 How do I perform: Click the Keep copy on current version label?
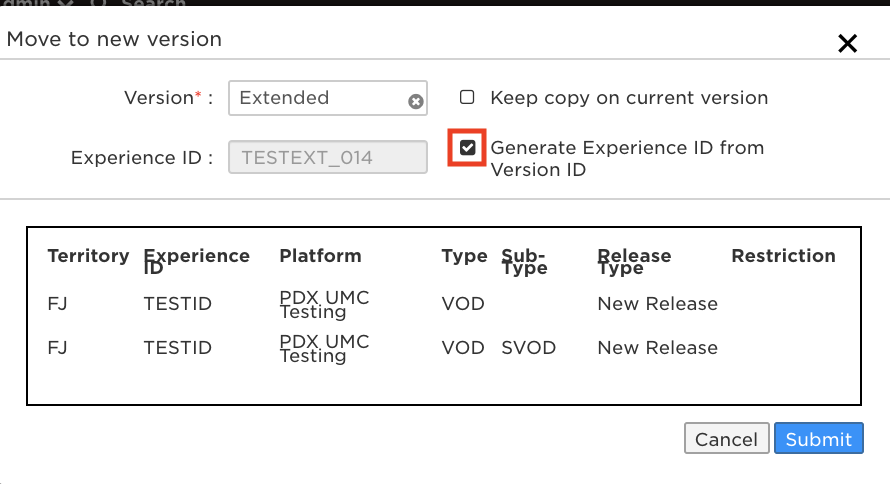(x=629, y=98)
